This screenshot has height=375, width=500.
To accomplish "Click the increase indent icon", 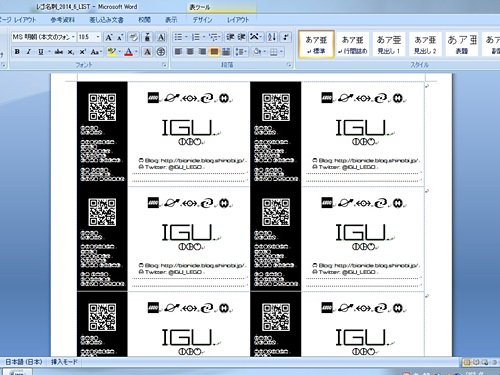I will coord(242,37).
